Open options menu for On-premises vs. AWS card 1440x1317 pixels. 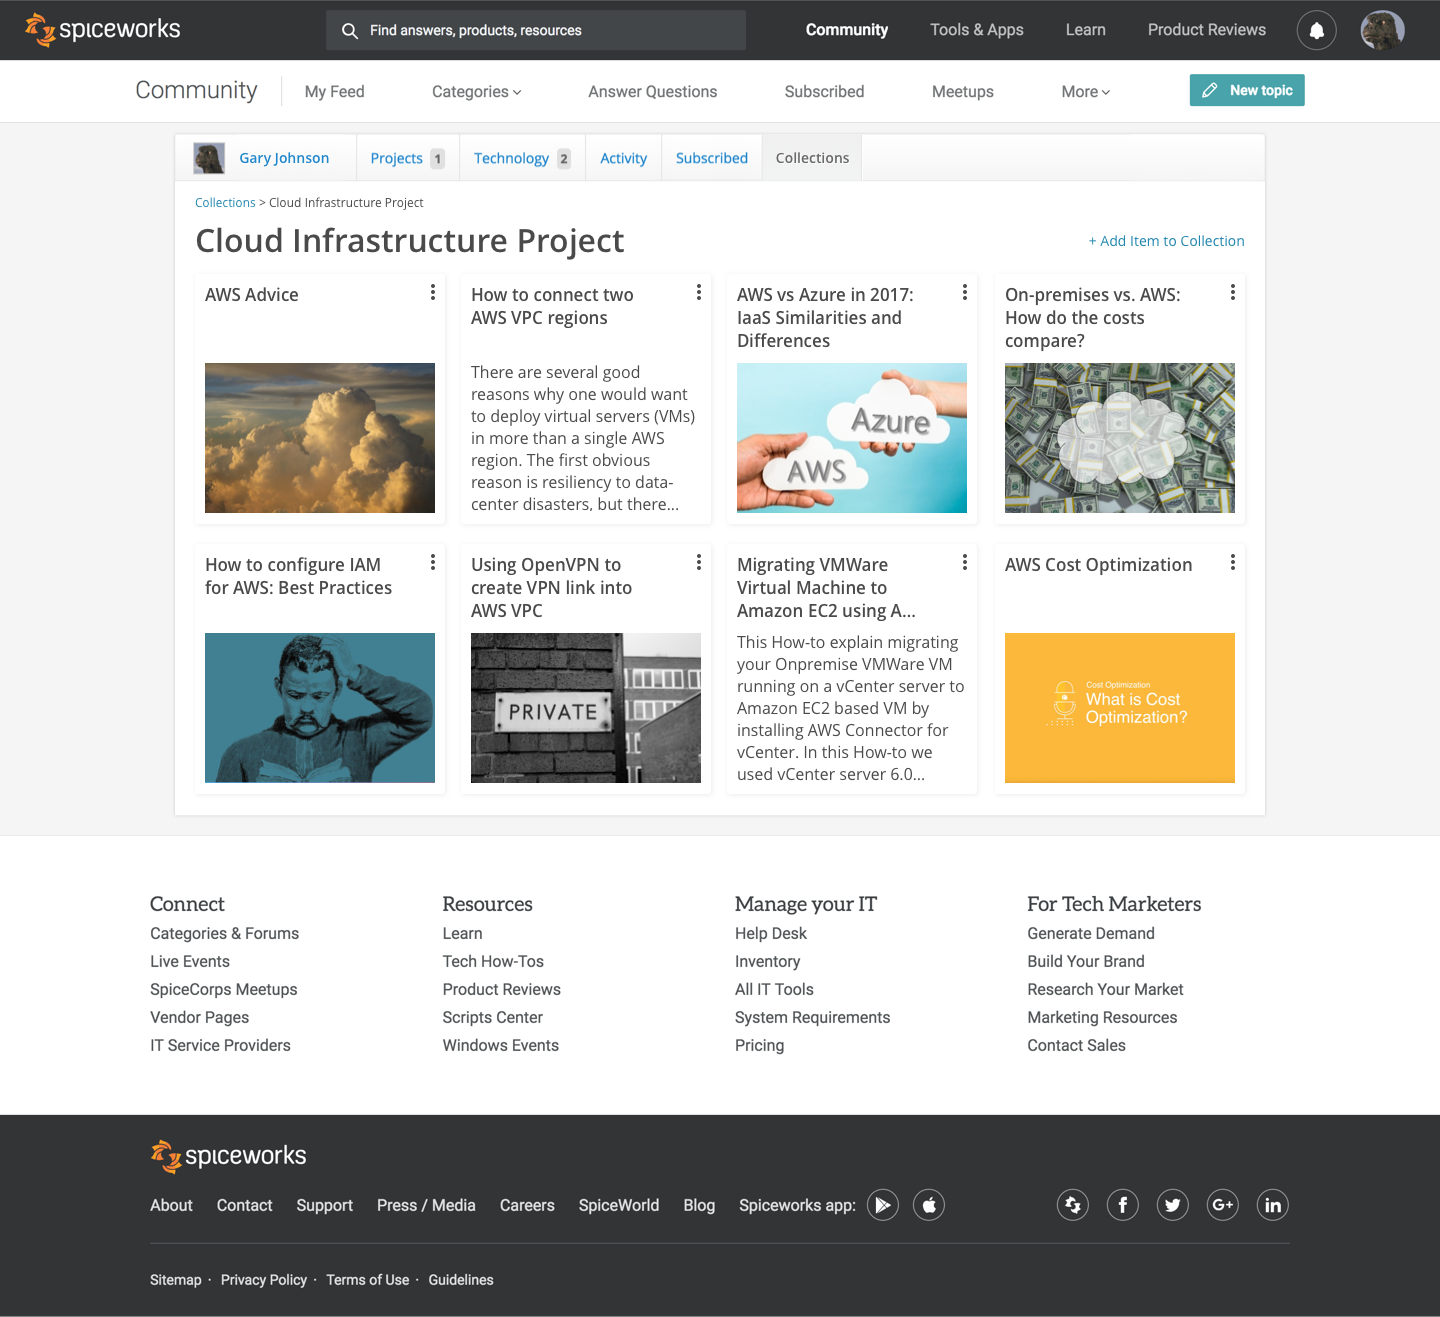pyautogui.click(x=1232, y=292)
